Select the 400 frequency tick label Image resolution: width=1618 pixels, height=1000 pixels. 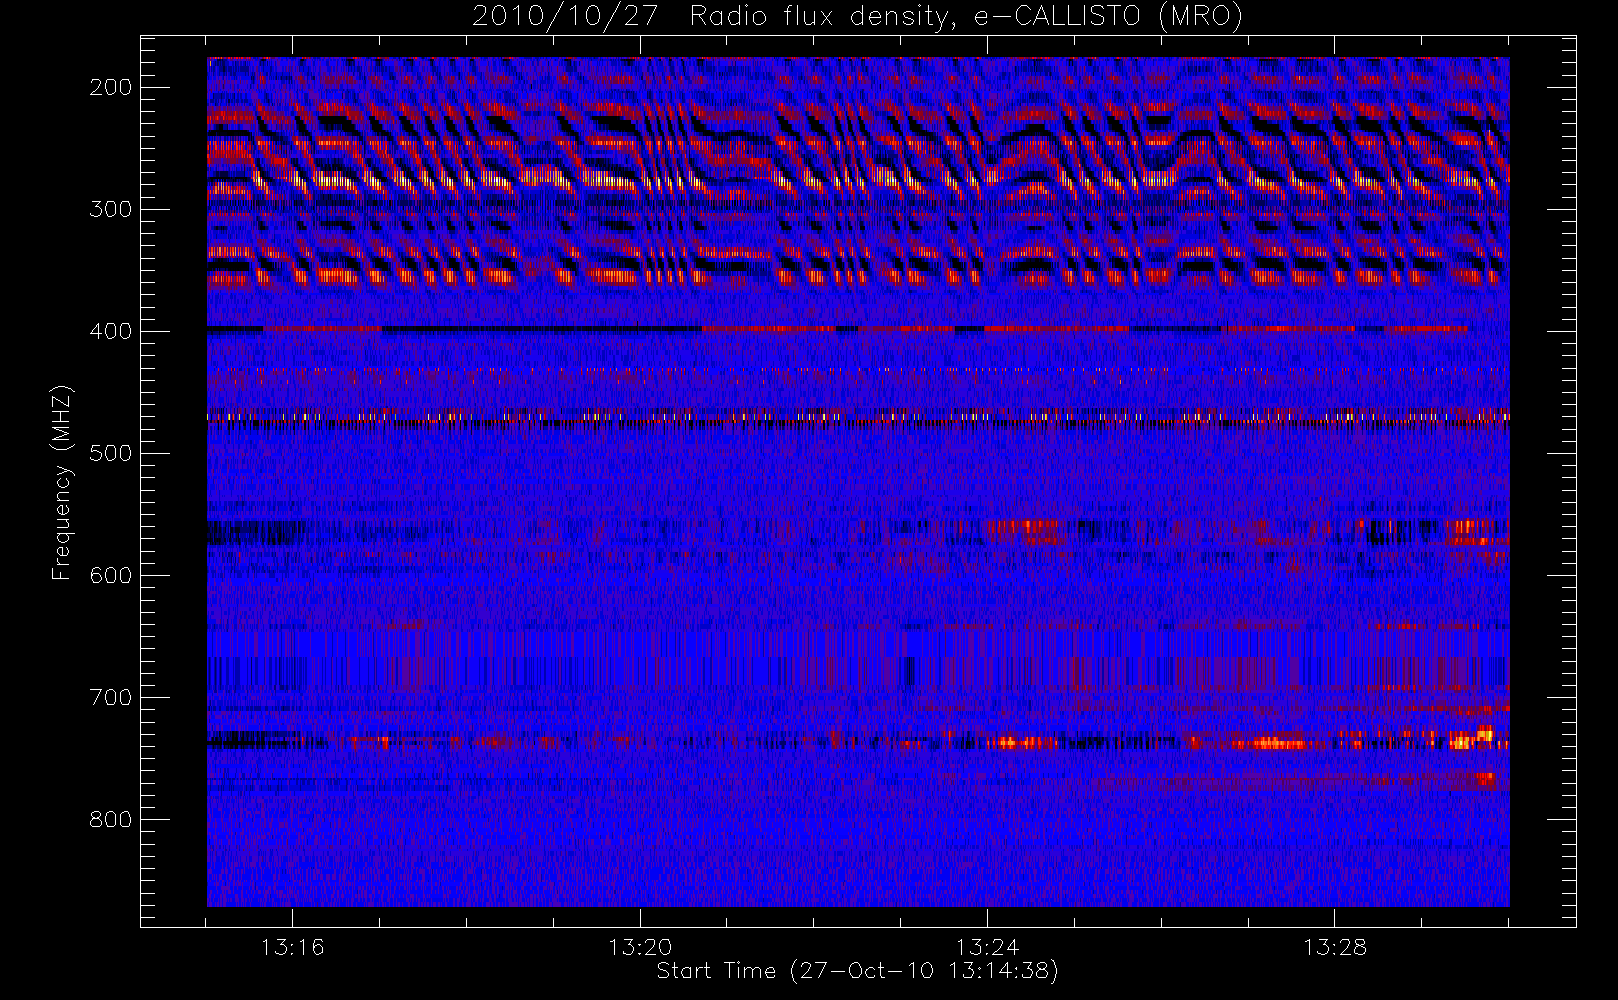coord(111,331)
